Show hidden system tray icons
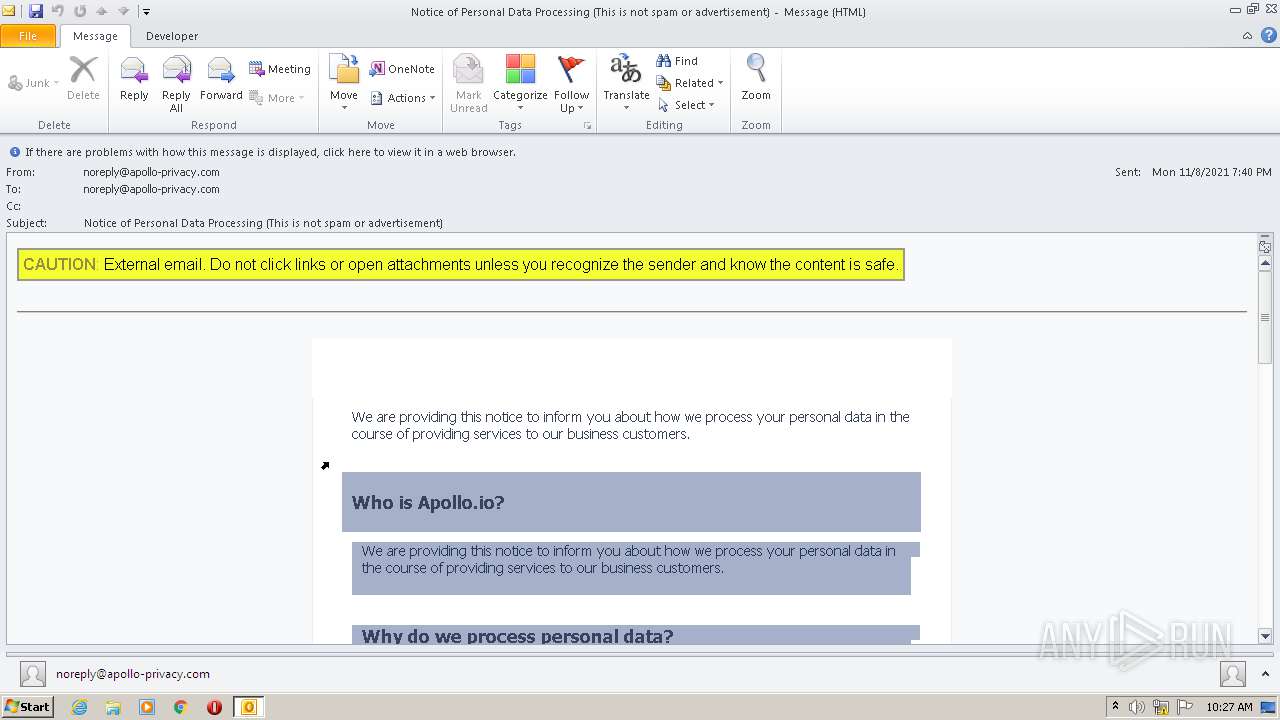 (1116, 707)
